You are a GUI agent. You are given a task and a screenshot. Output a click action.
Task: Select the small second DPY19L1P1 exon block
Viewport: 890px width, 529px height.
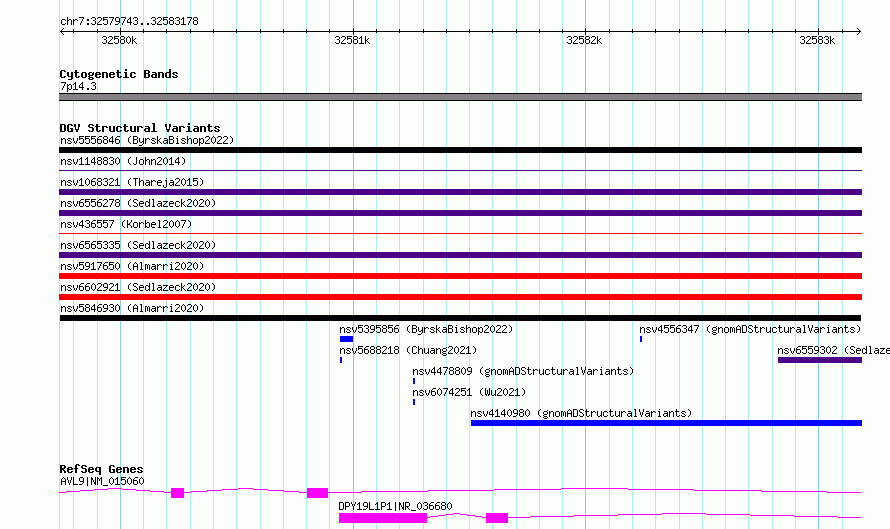coord(497,518)
